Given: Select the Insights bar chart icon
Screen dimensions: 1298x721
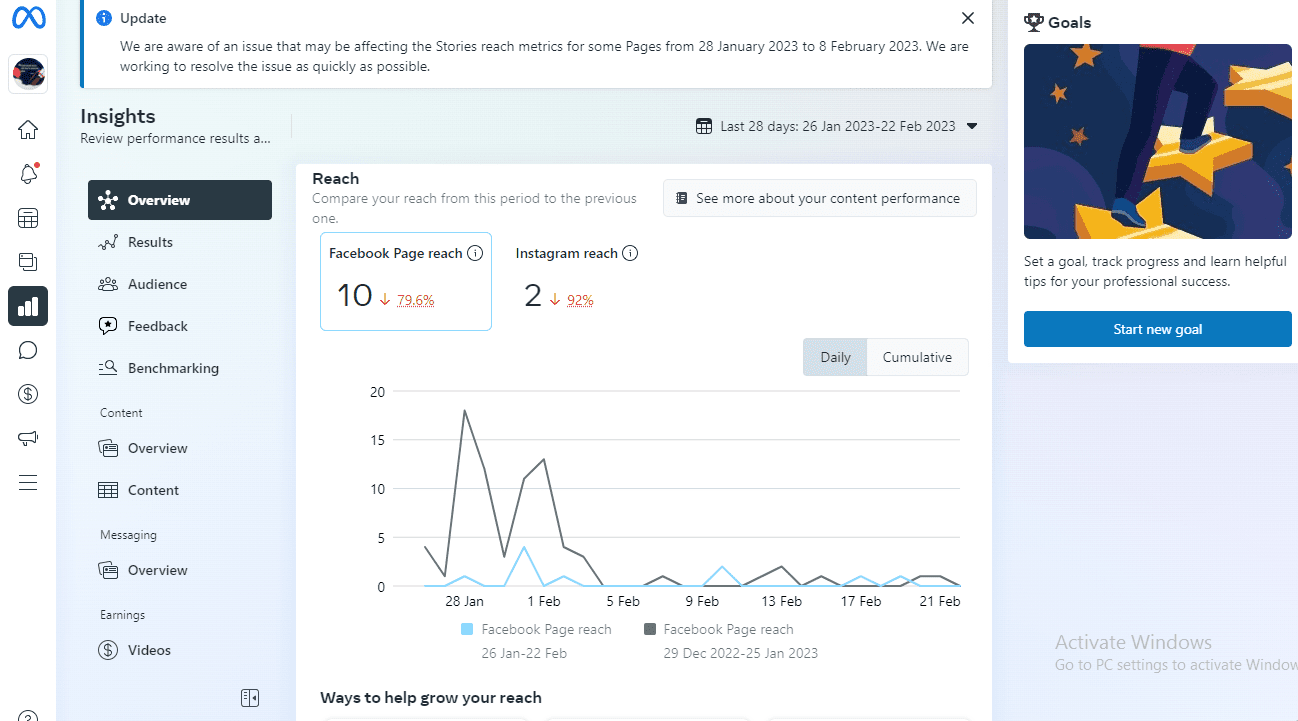Looking at the screenshot, I should [28, 306].
